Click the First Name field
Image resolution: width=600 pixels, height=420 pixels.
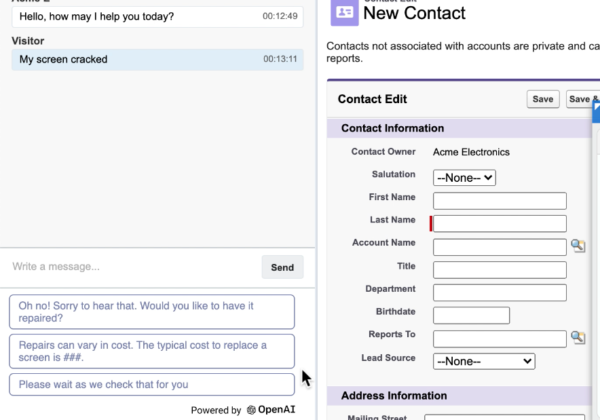[500, 201]
